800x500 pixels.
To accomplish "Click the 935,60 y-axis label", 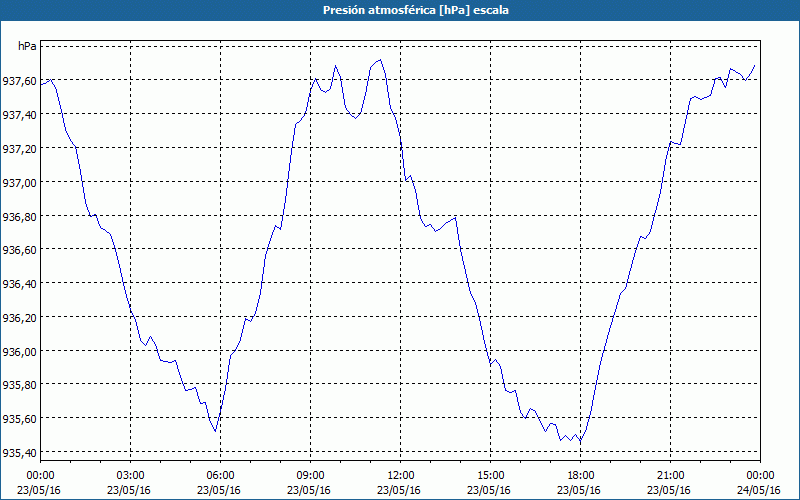I will pos(19,418).
